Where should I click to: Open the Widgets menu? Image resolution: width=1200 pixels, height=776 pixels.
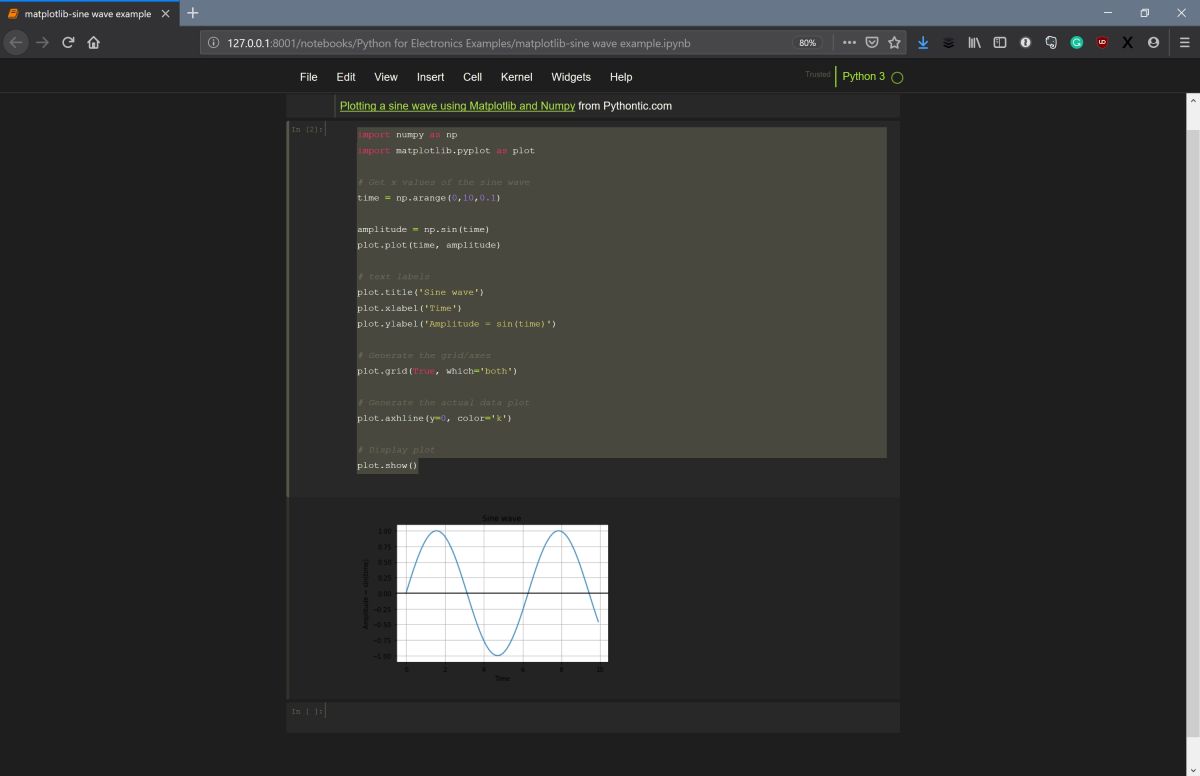[x=571, y=77]
